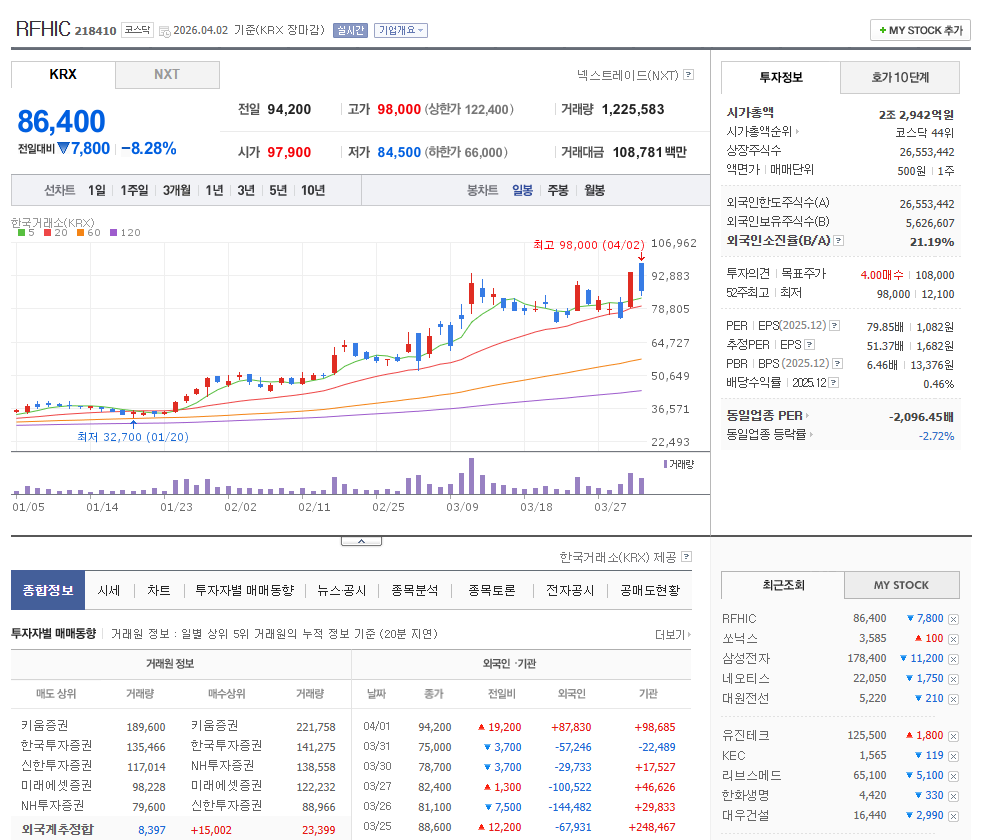Open help icon beside 추정PER EPS
This screenshot has width=983, height=840.
(x=809, y=344)
